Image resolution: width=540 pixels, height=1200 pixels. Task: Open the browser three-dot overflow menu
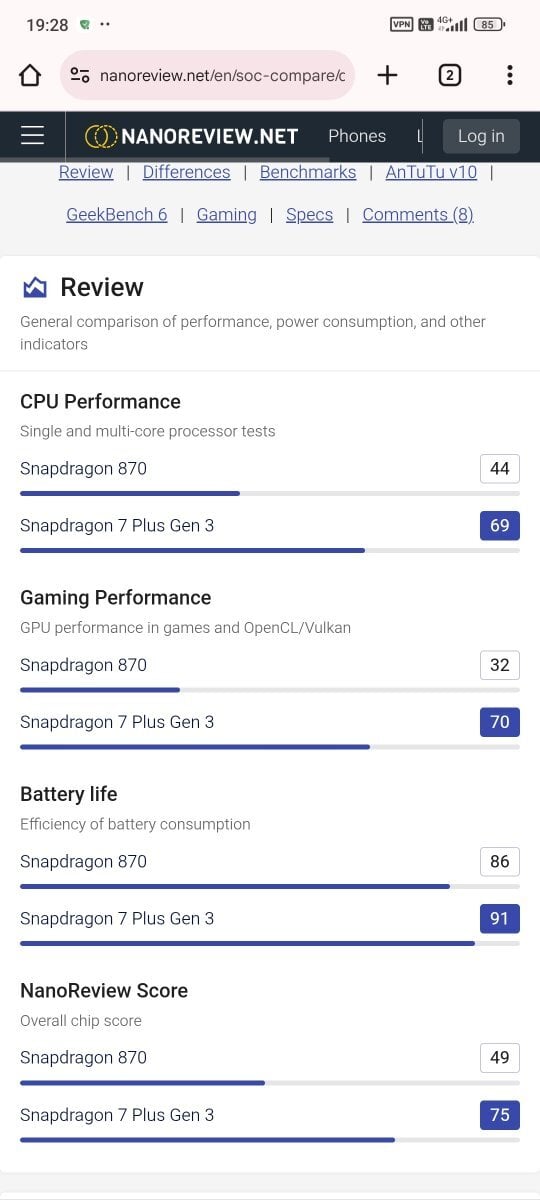[510, 75]
